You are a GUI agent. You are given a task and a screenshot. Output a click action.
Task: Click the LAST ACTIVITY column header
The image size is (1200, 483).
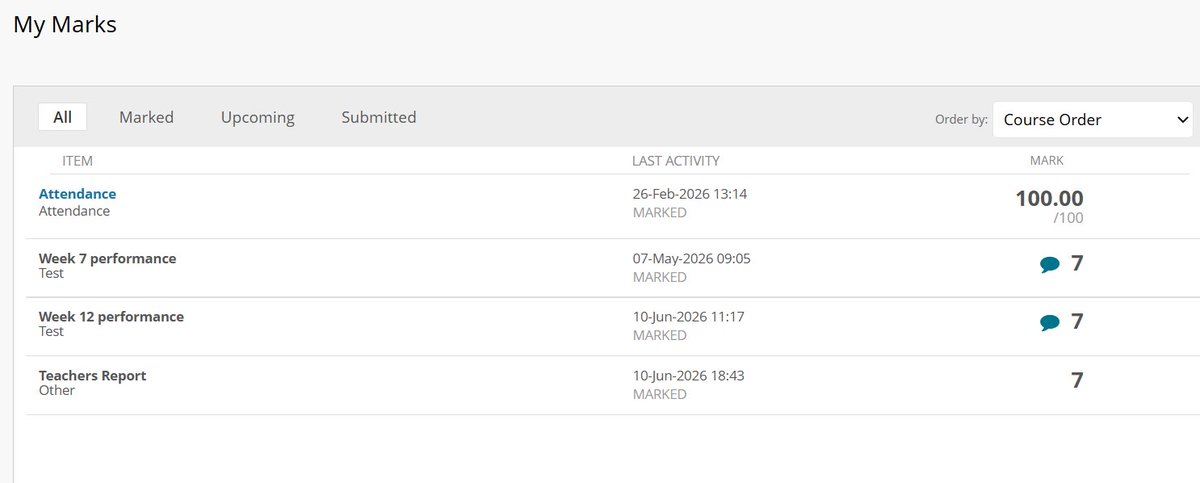click(x=676, y=160)
